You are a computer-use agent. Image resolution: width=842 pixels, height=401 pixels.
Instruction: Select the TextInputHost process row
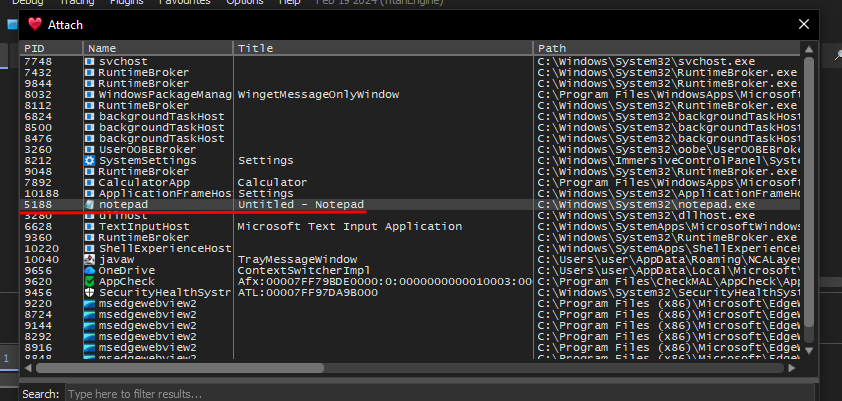[x=410, y=227]
